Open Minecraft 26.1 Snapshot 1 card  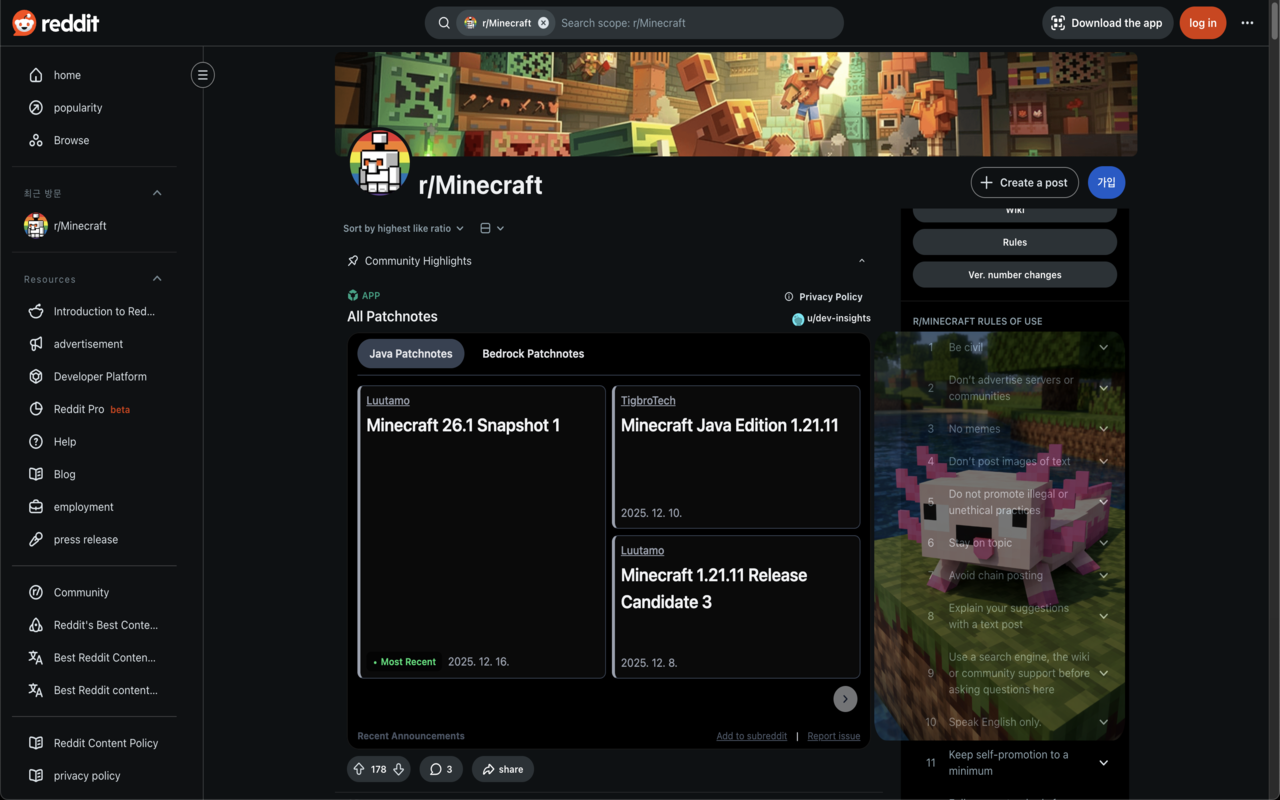(x=482, y=532)
